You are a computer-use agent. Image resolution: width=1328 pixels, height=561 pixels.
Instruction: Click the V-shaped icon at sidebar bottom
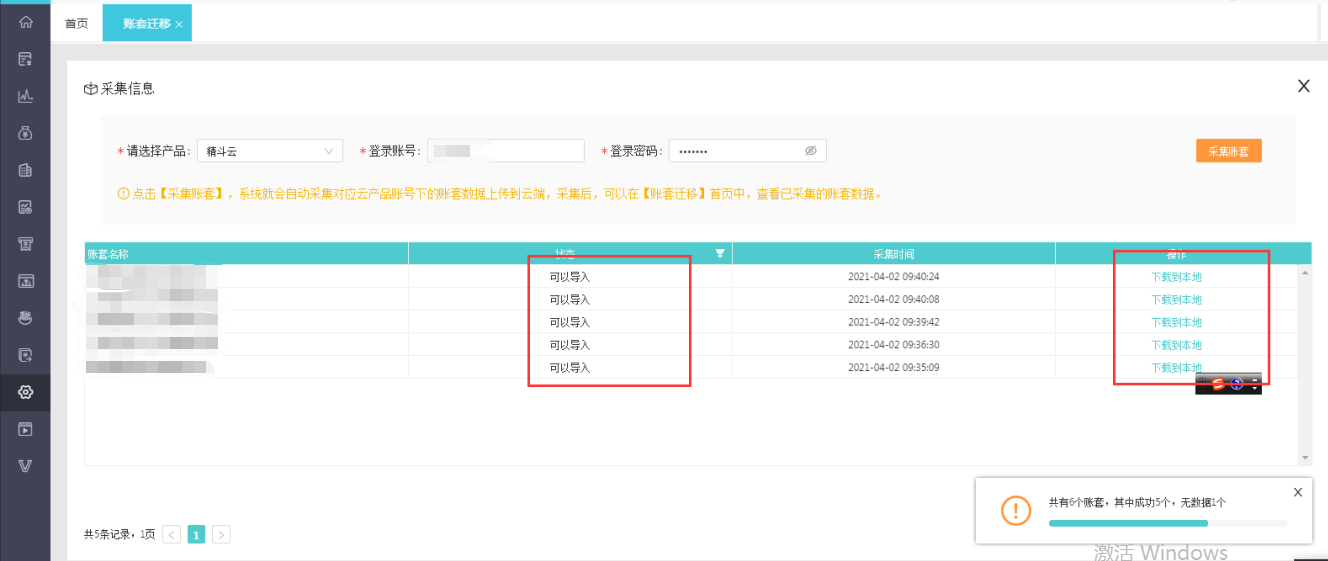26,466
